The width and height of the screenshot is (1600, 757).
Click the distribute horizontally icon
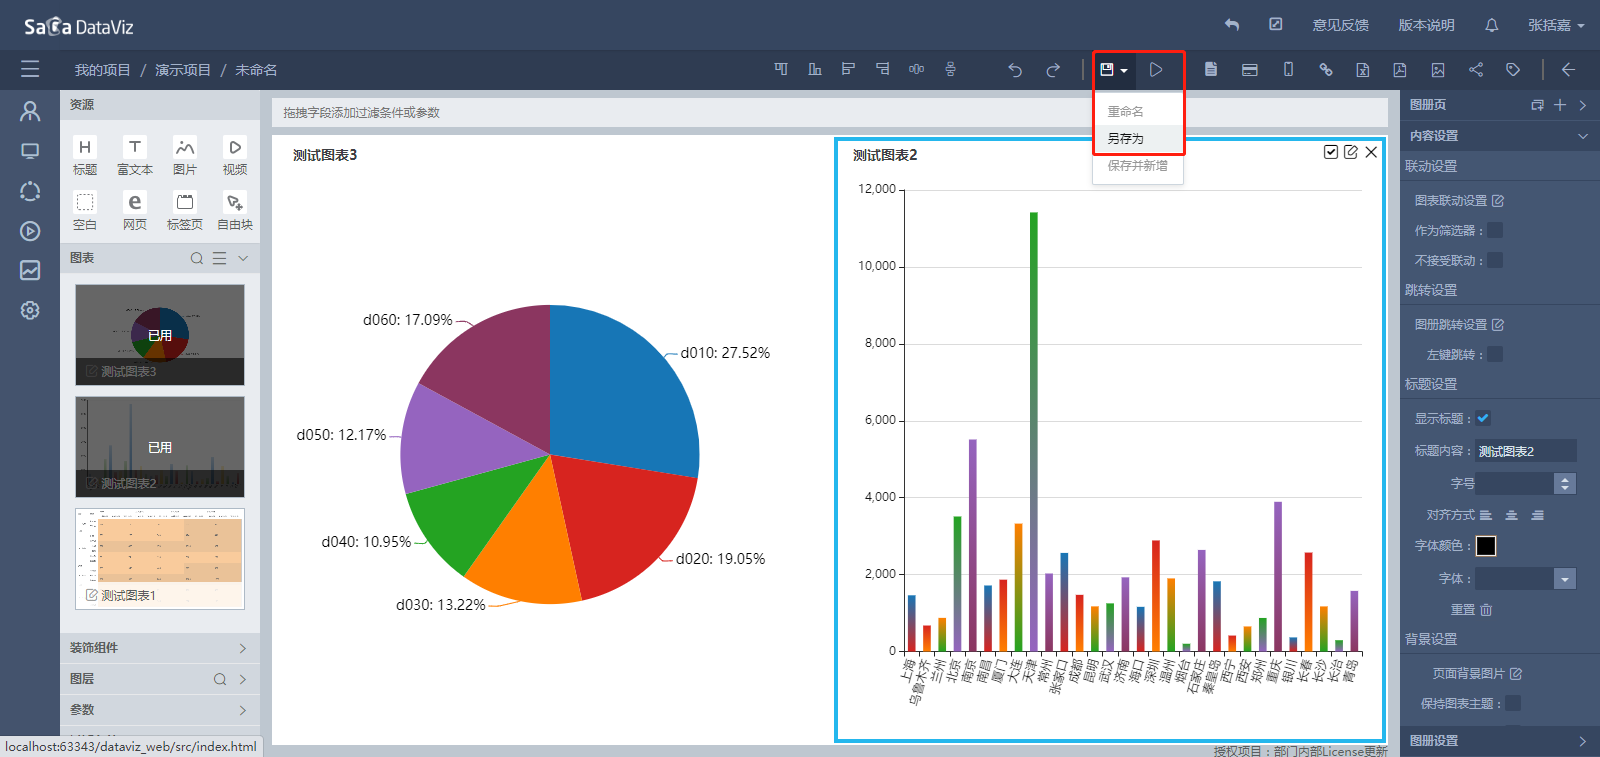click(916, 69)
